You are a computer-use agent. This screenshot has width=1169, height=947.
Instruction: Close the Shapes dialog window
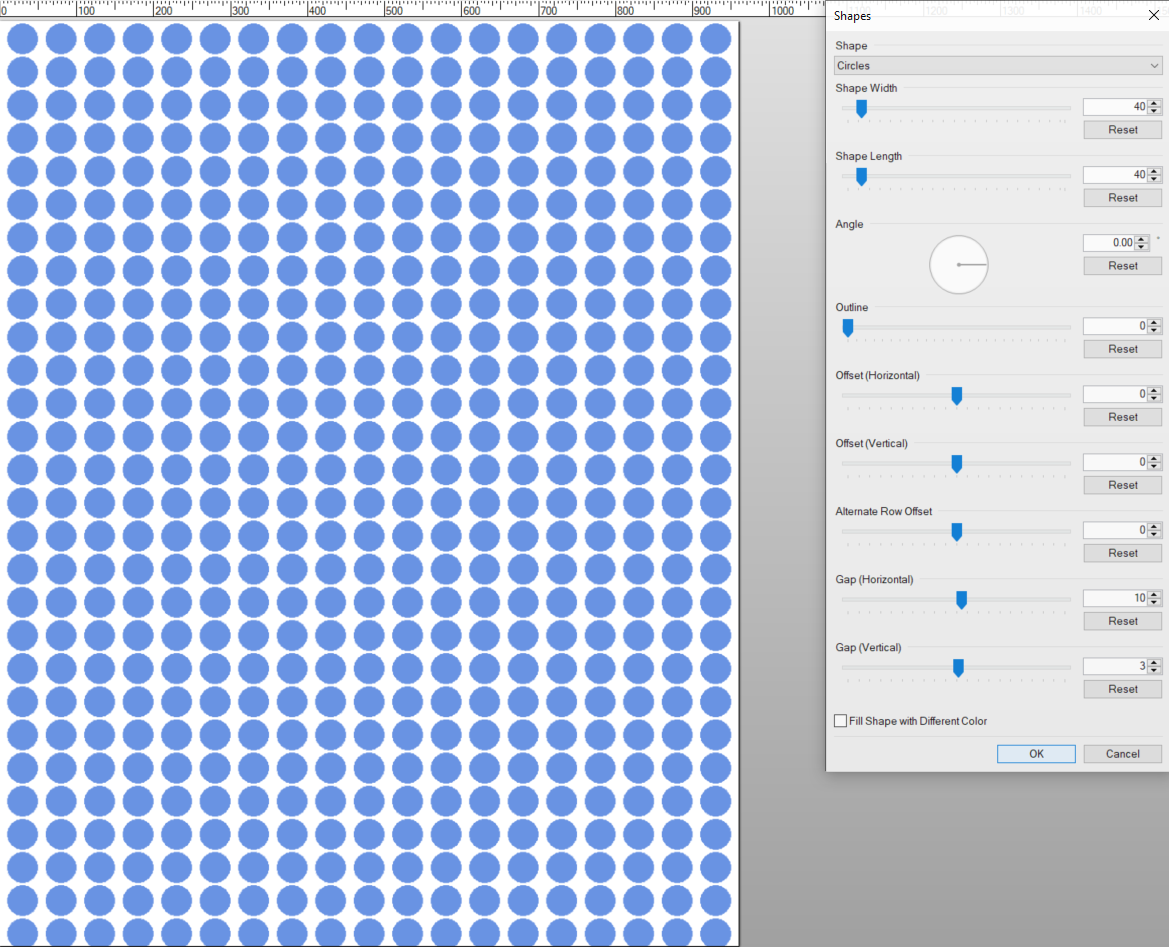pos(1153,15)
